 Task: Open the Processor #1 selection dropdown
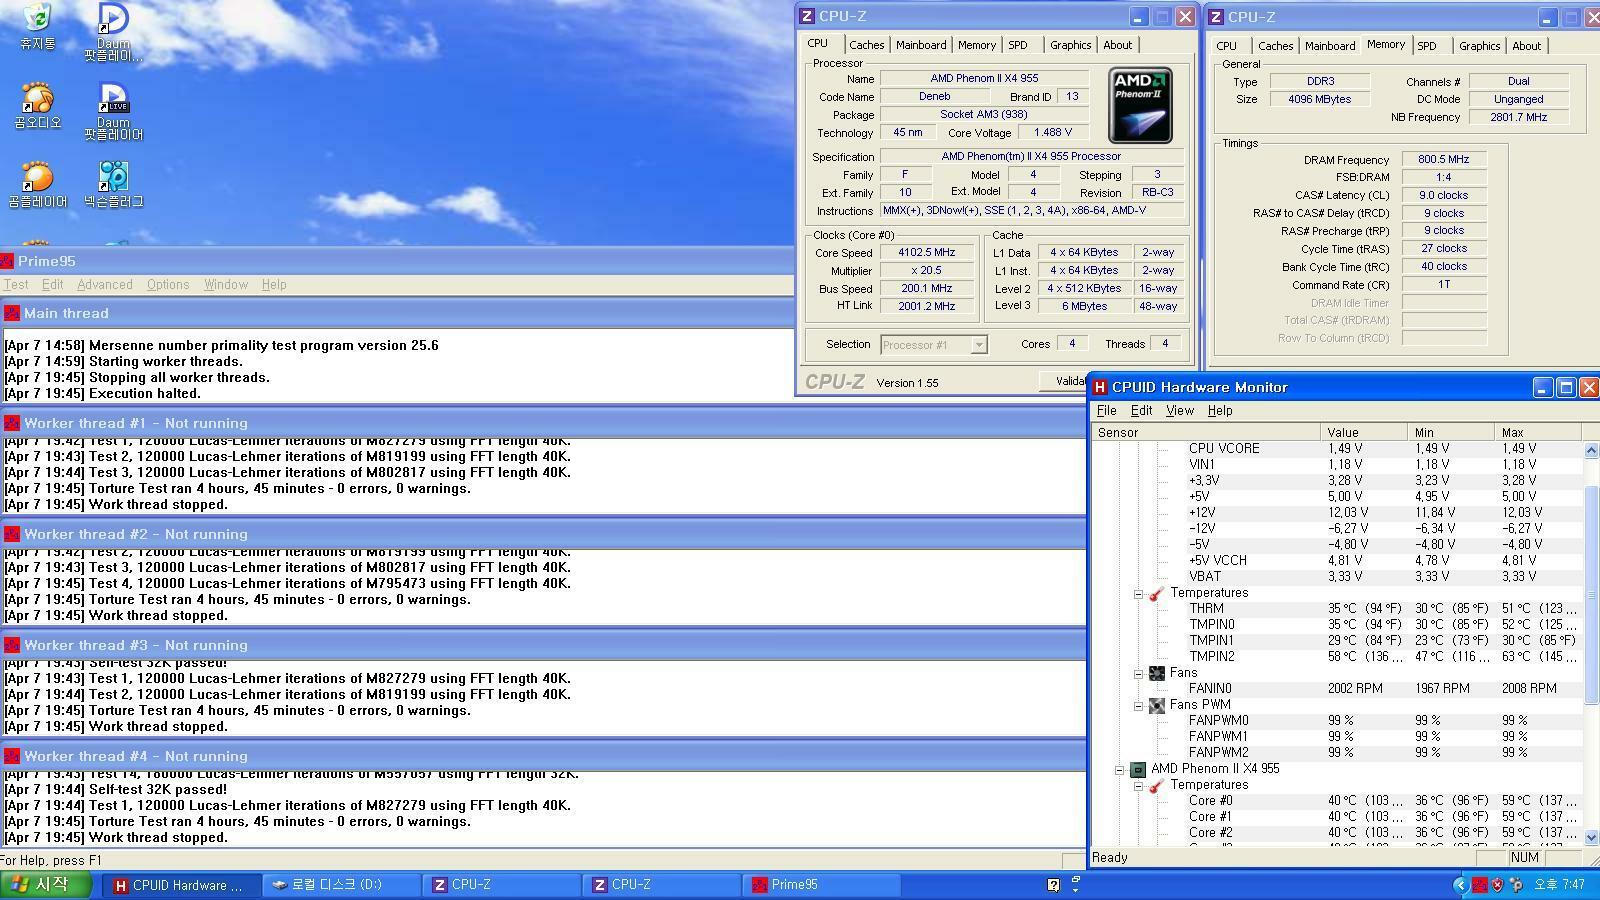click(x=979, y=345)
